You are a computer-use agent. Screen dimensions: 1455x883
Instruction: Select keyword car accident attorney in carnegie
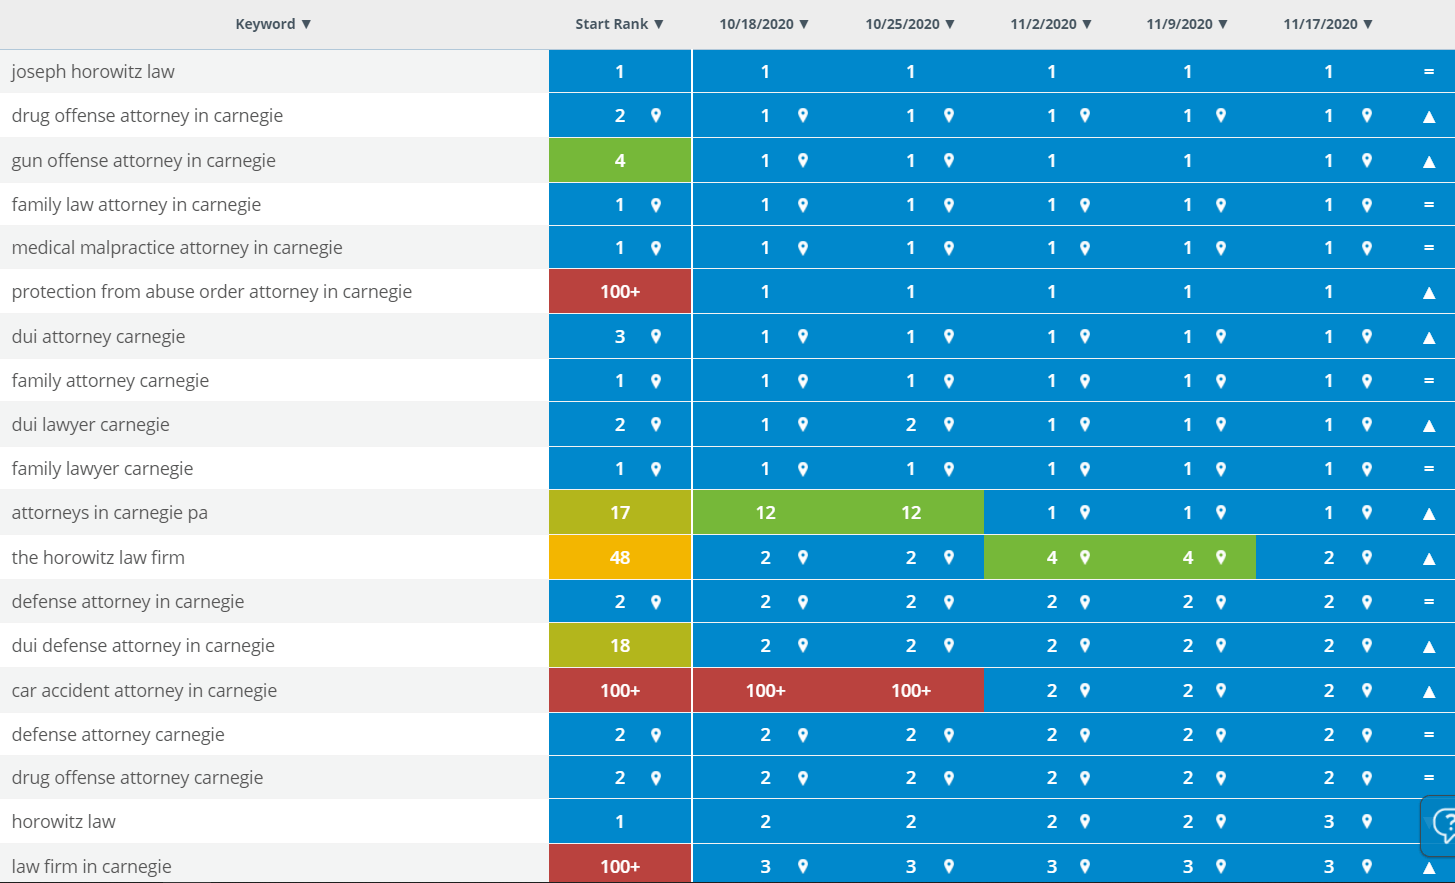point(144,690)
